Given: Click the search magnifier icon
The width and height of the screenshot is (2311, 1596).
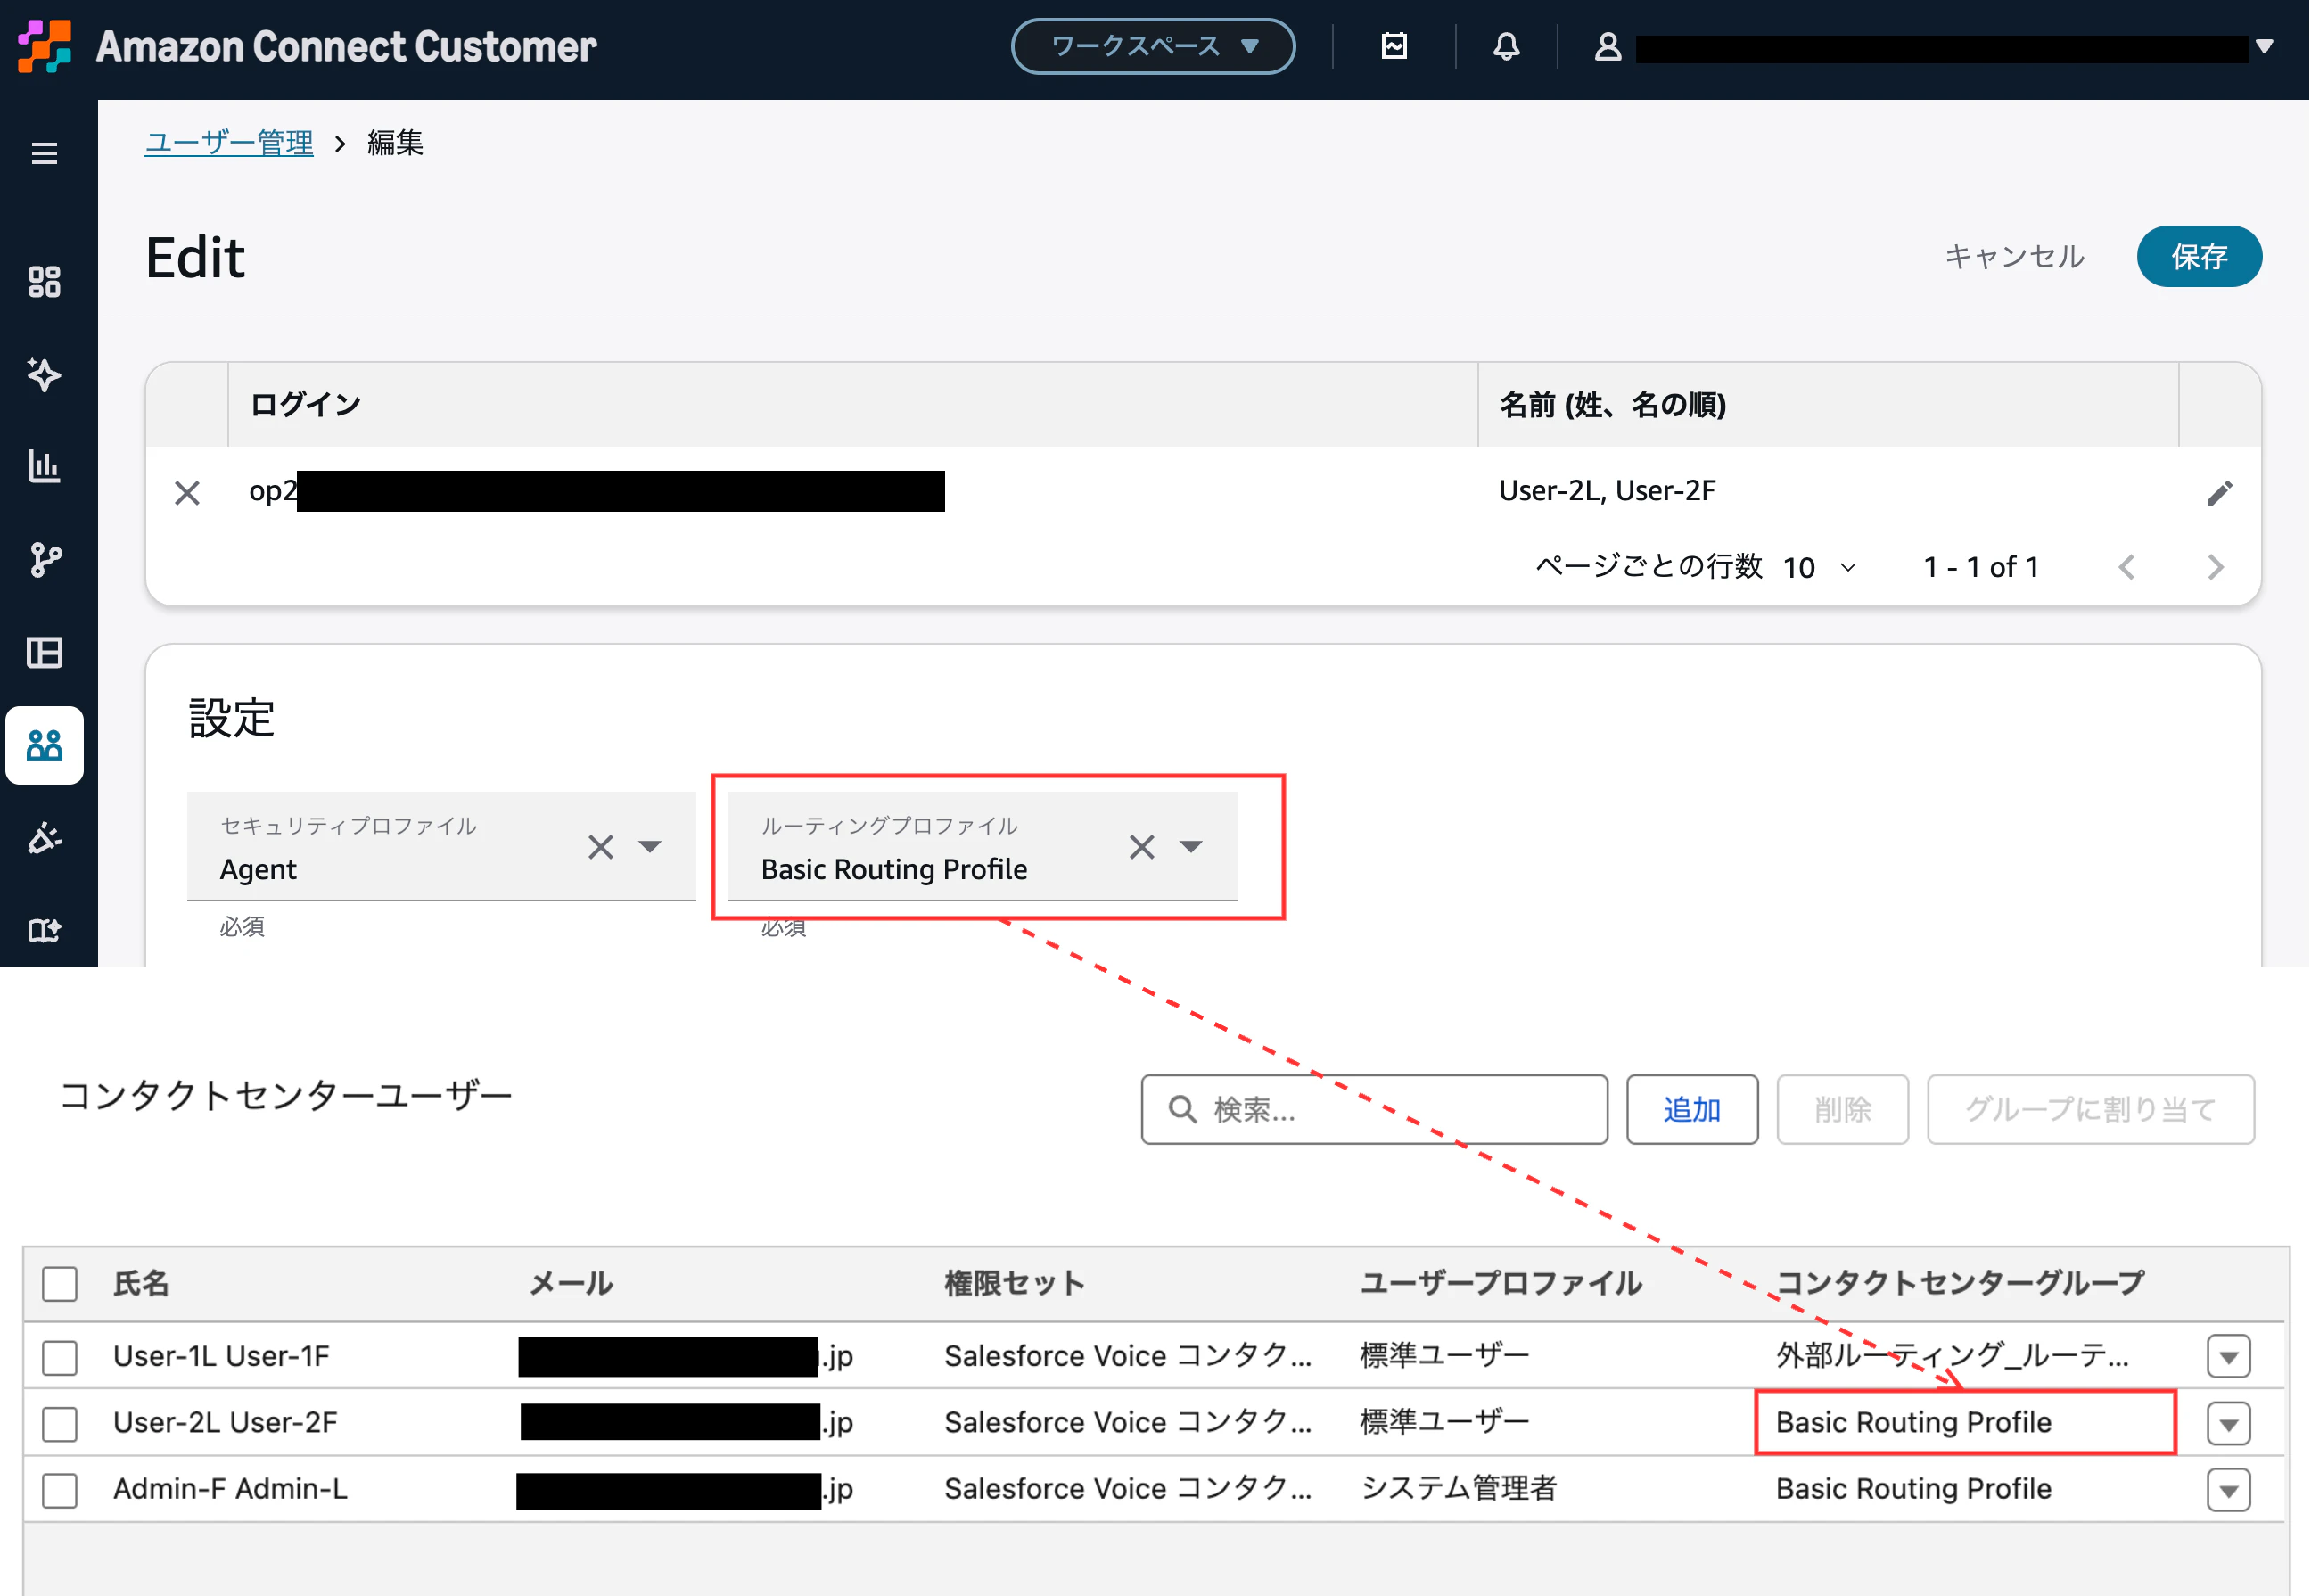Looking at the screenshot, I should point(1183,1109).
